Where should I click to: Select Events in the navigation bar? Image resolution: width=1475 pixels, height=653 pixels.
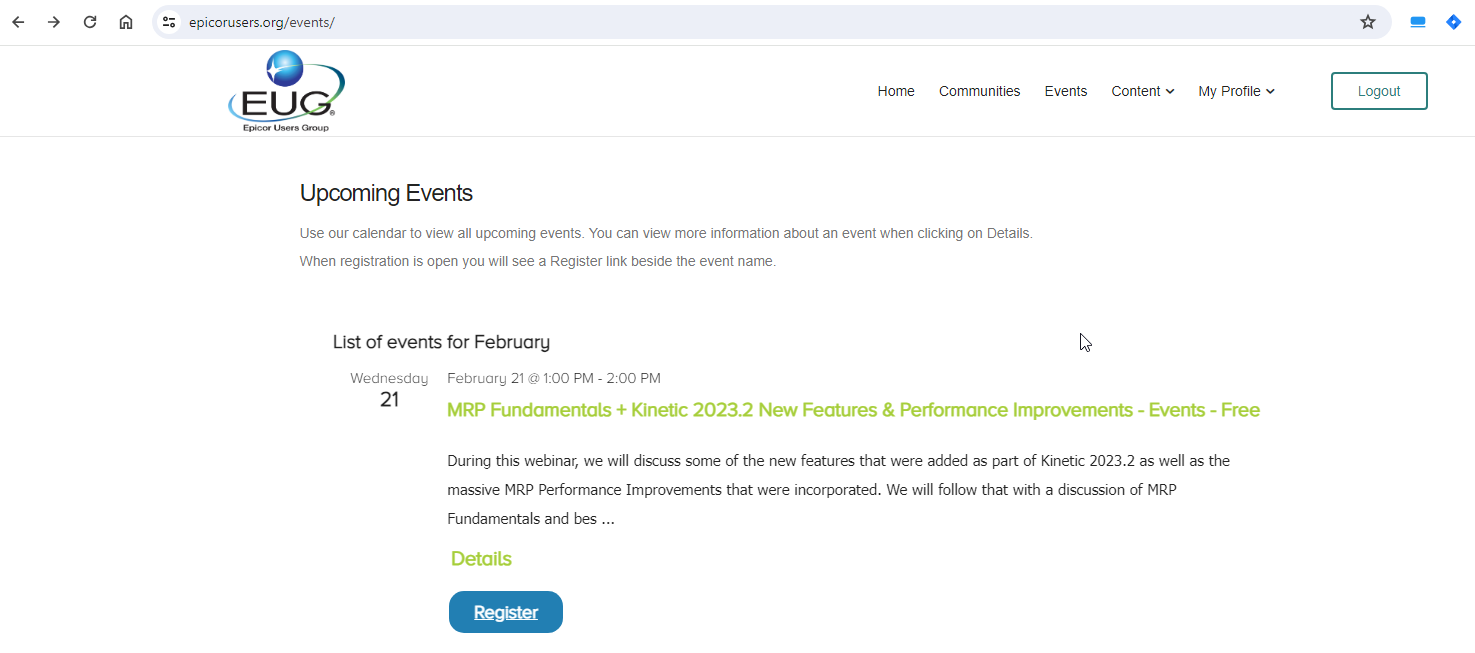1065,91
